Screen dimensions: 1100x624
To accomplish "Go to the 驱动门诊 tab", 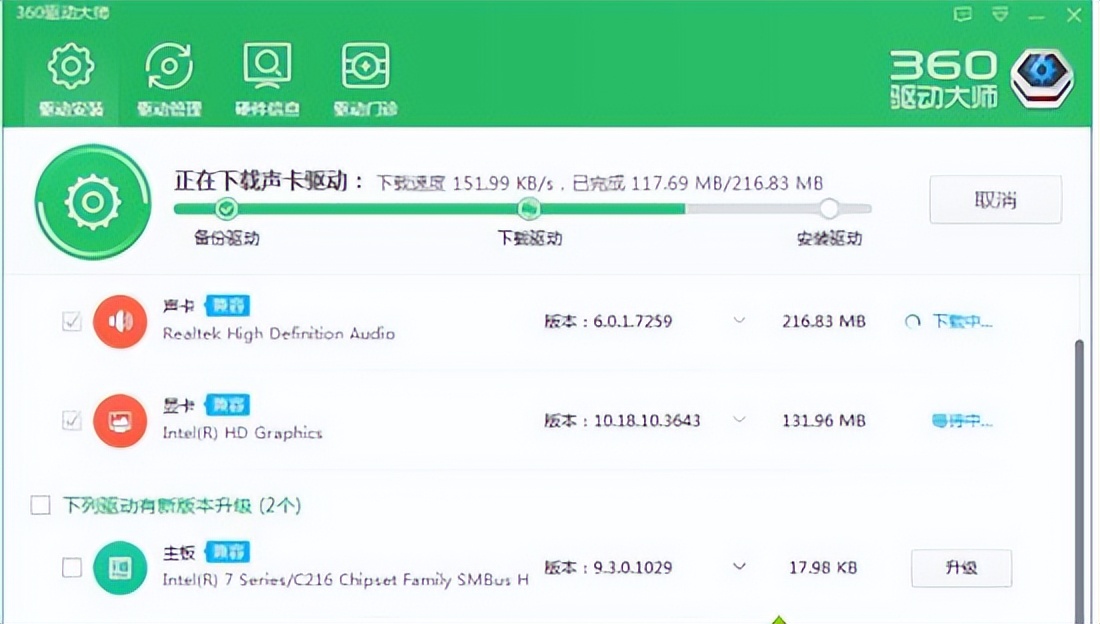I will tap(365, 80).
